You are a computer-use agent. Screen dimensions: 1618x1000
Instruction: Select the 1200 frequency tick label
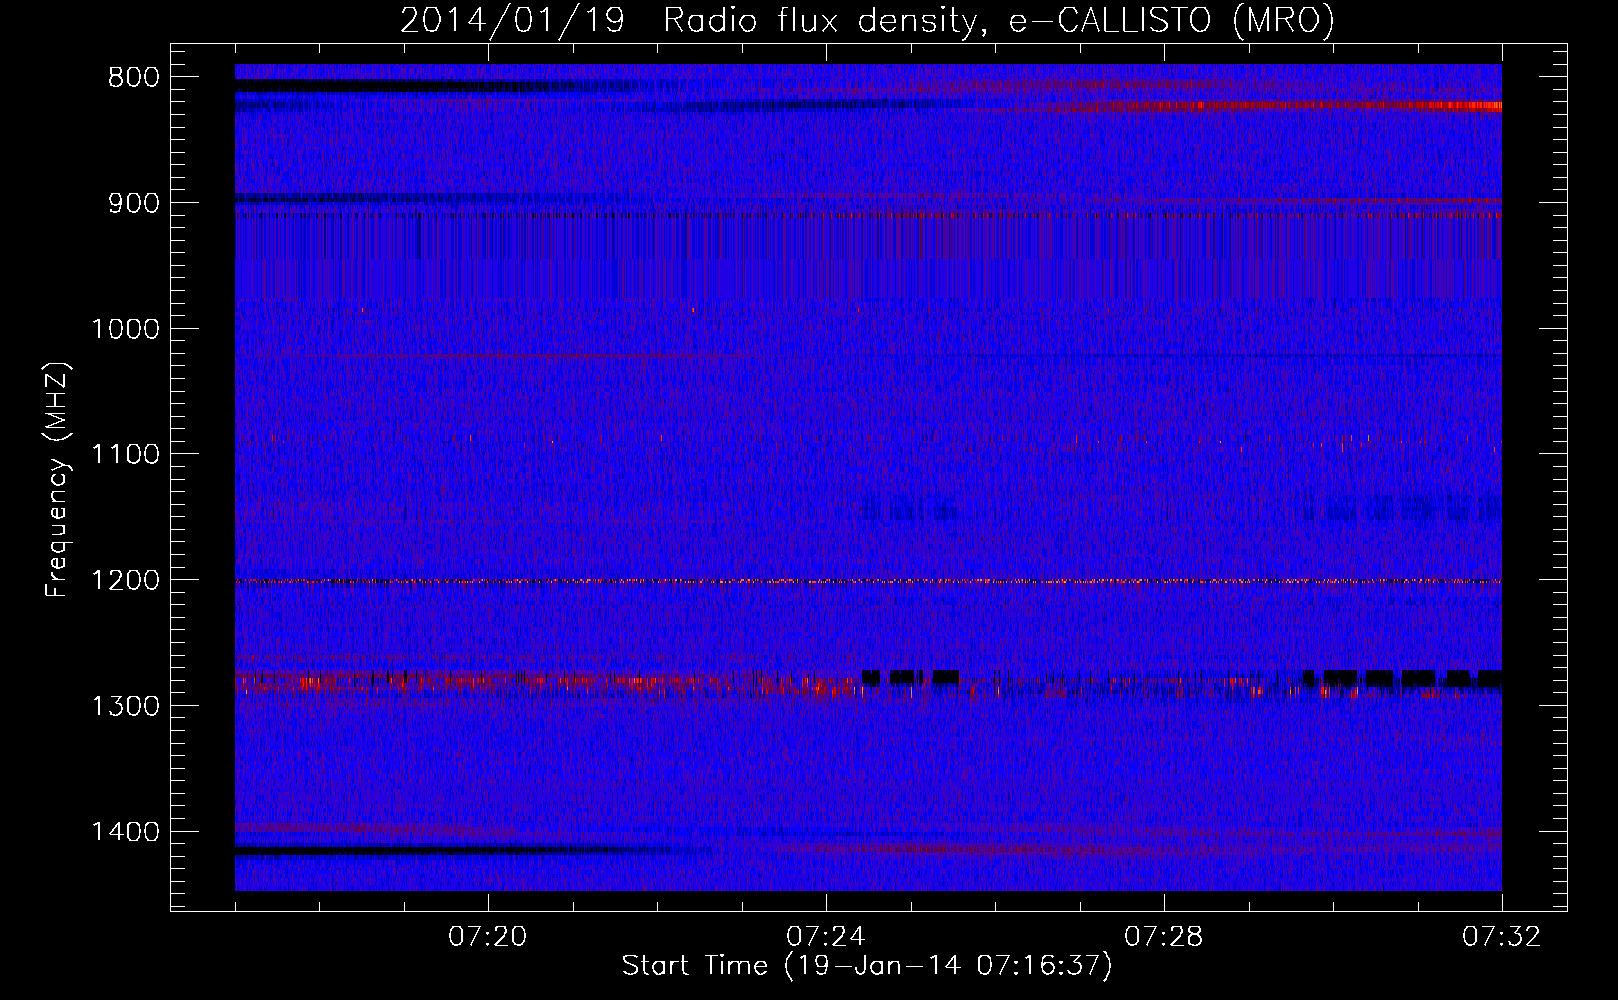point(125,581)
